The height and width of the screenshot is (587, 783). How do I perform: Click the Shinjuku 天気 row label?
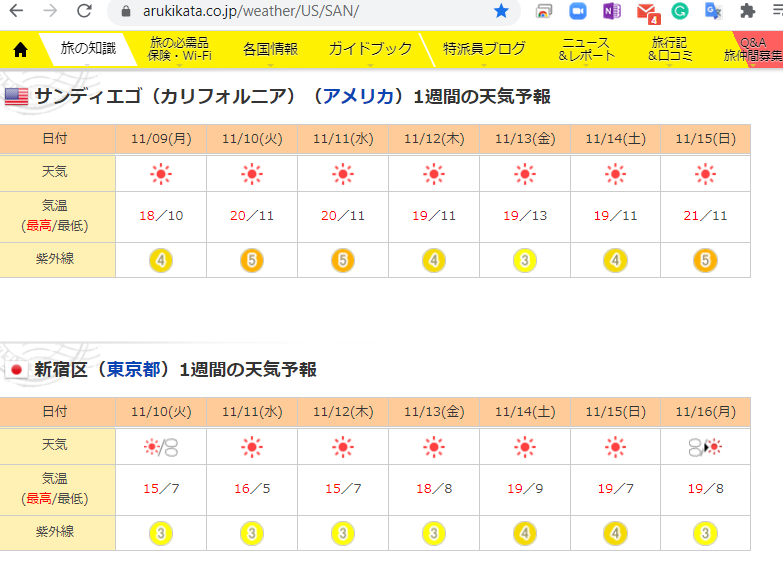point(54,445)
